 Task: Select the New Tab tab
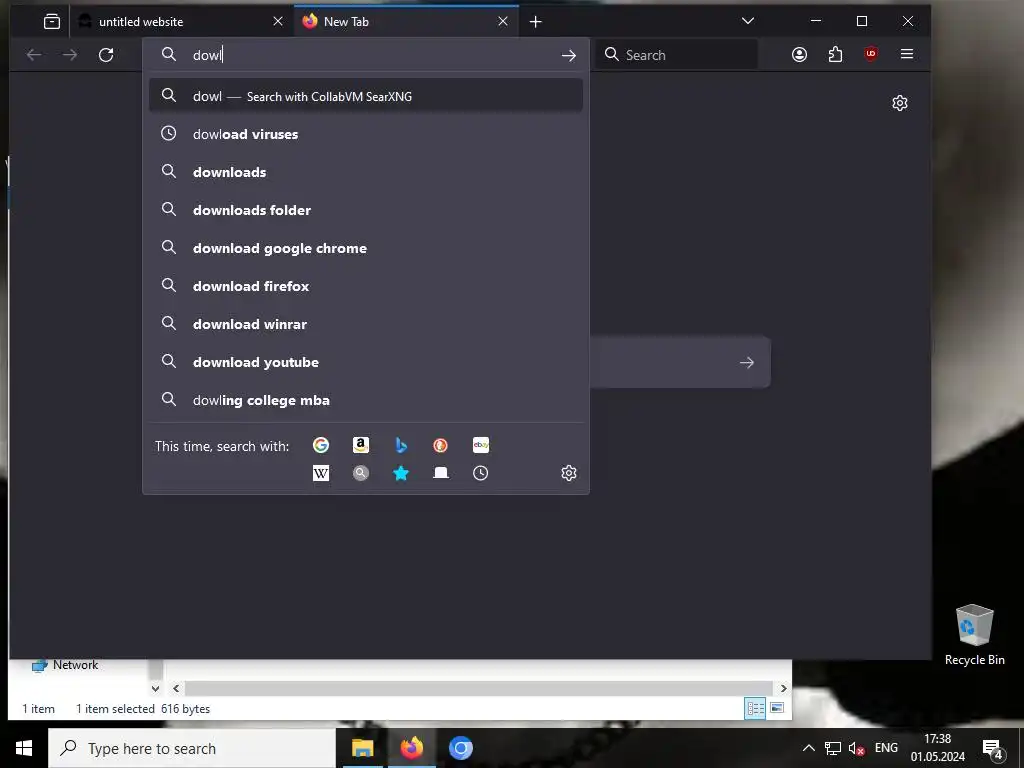click(x=406, y=22)
